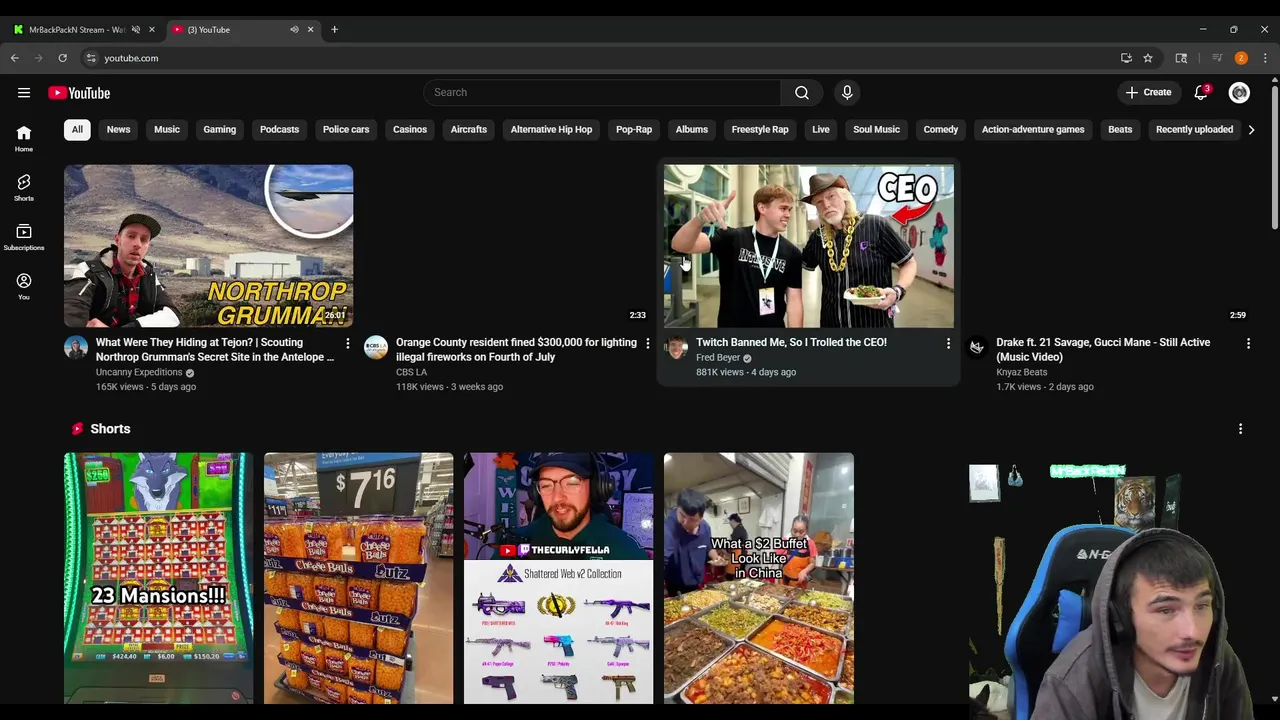This screenshot has width=1280, height=720.
Task: Bookmark this page with the star icon
Action: click(x=1148, y=58)
